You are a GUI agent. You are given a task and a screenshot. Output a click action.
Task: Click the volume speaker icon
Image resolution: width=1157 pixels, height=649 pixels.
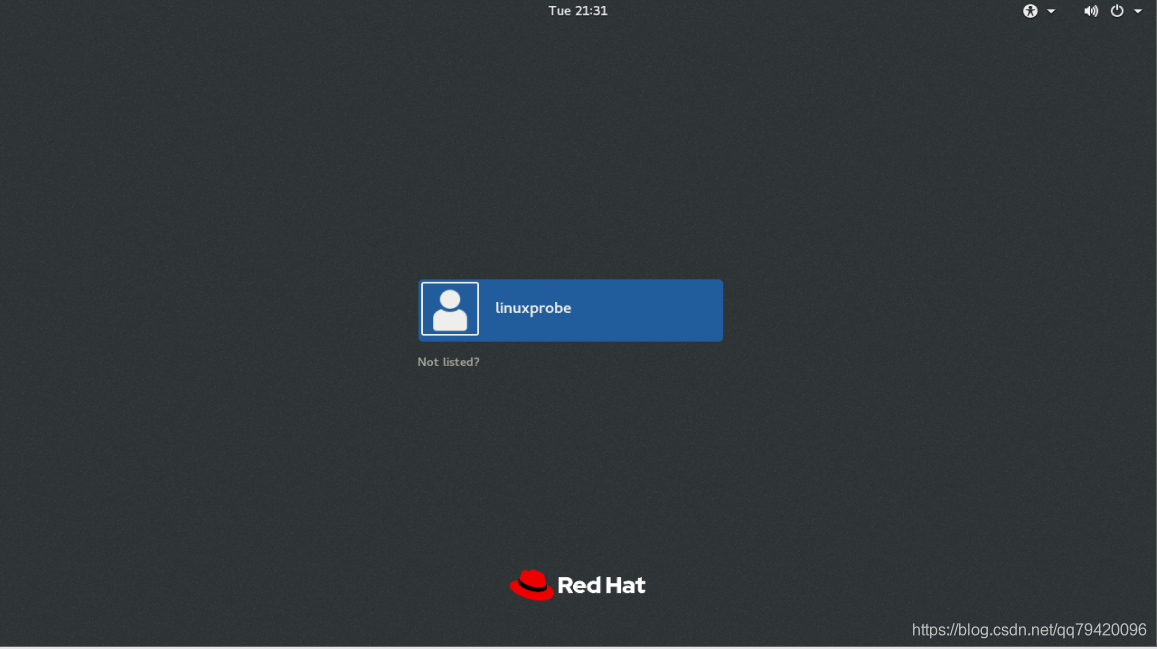(x=1091, y=11)
